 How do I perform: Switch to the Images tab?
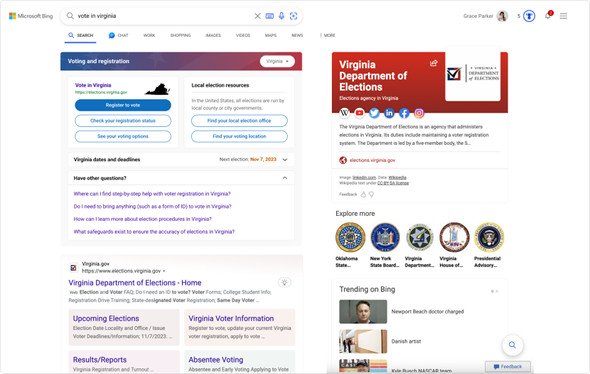[x=213, y=35]
